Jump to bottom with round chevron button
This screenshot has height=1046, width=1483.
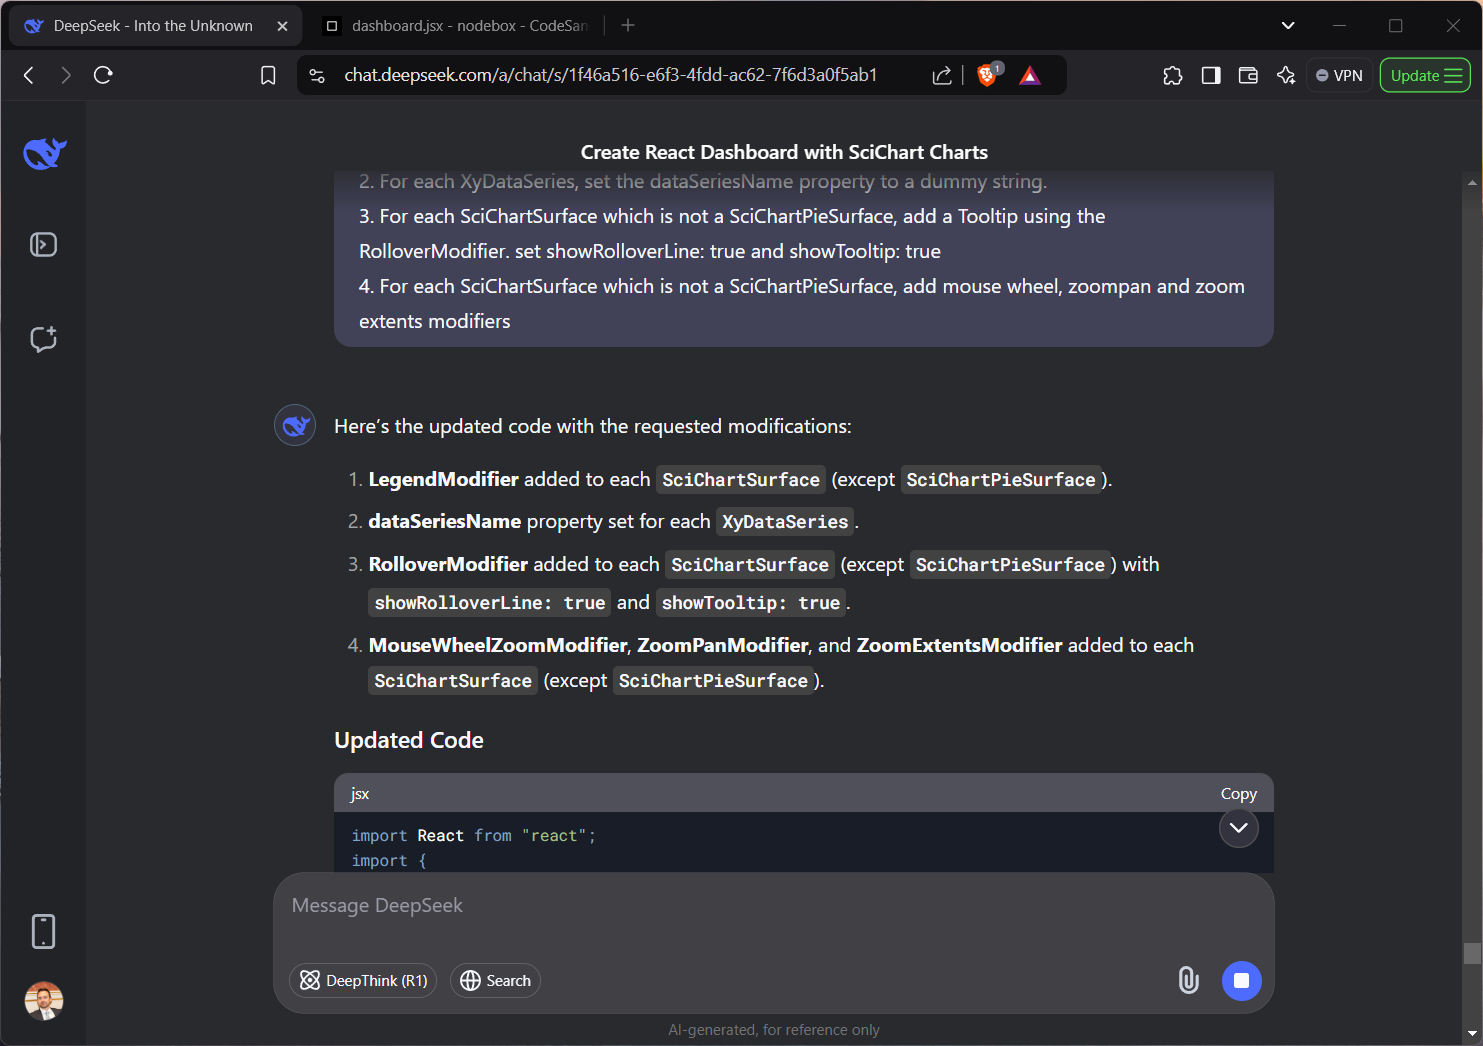pos(1239,828)
